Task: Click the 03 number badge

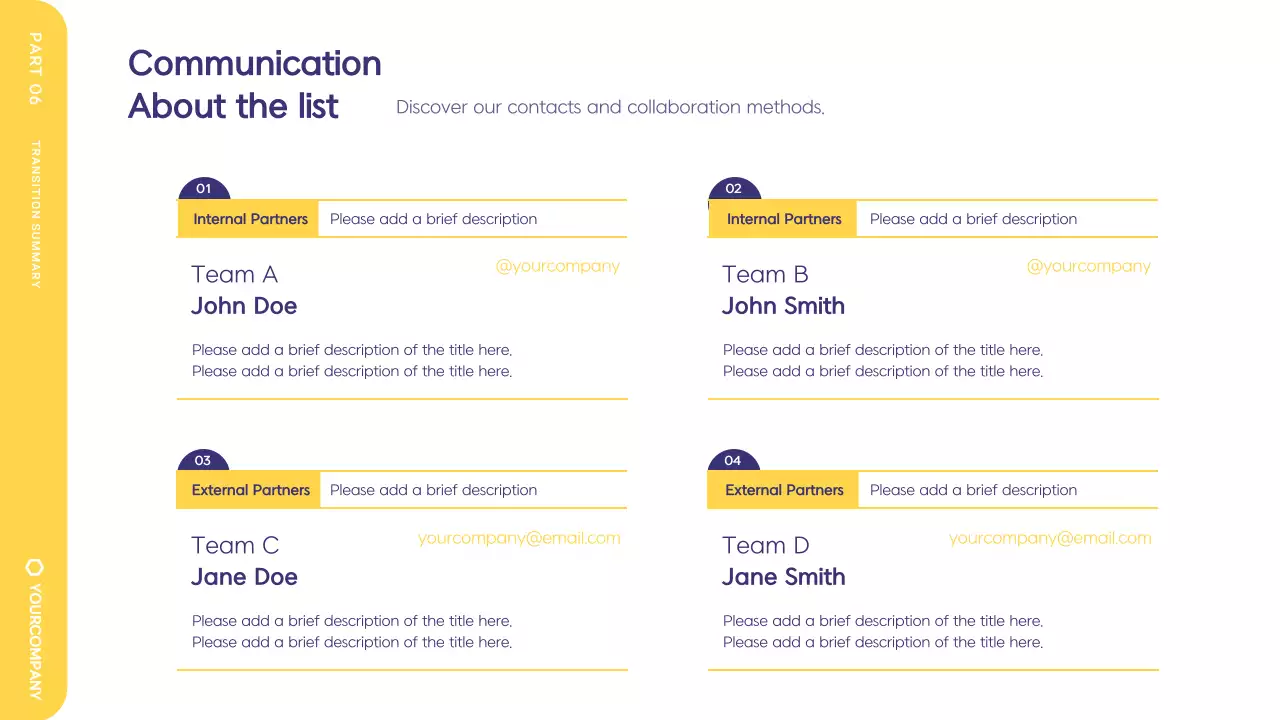Action: click(x=203, y=461)
